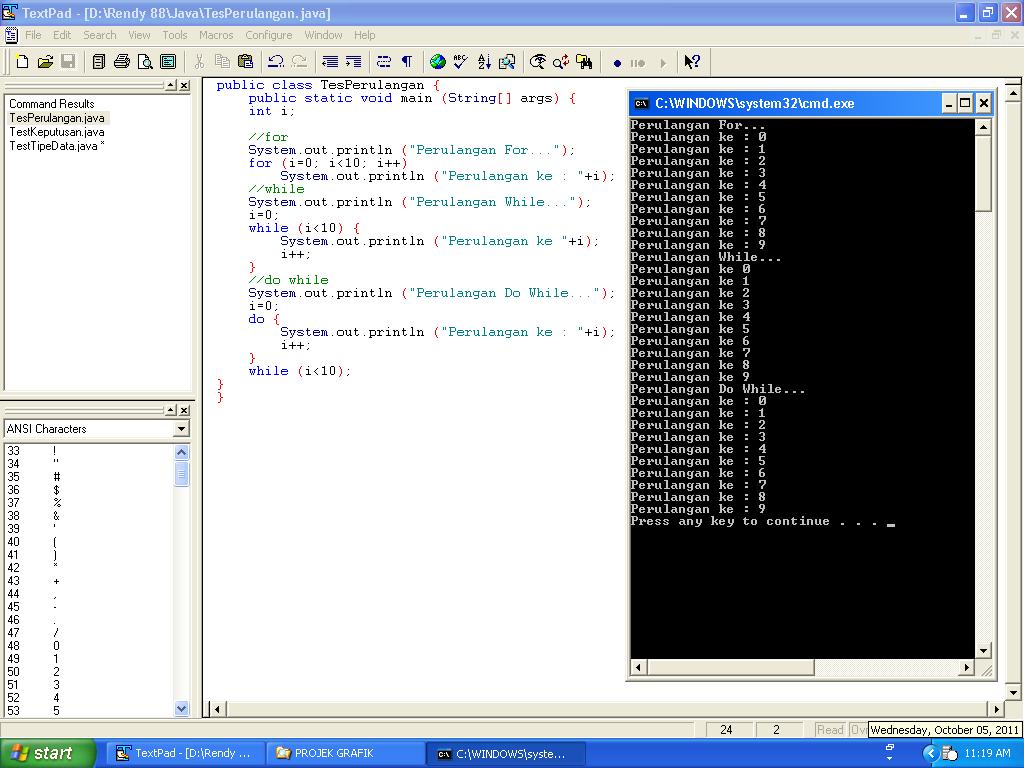Toggle Word Wrap toolbar button
The width and height of the screenshot is (1024, 768).
(383, 62)
